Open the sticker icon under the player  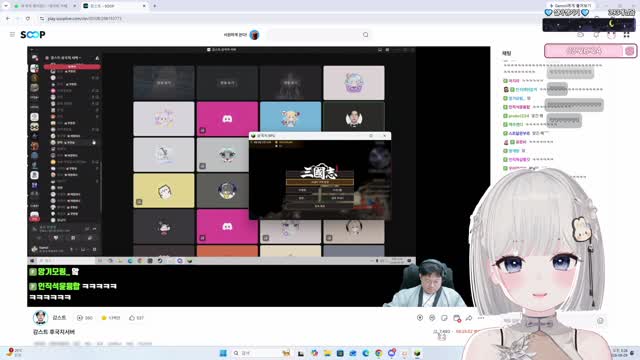pos(444,318)
